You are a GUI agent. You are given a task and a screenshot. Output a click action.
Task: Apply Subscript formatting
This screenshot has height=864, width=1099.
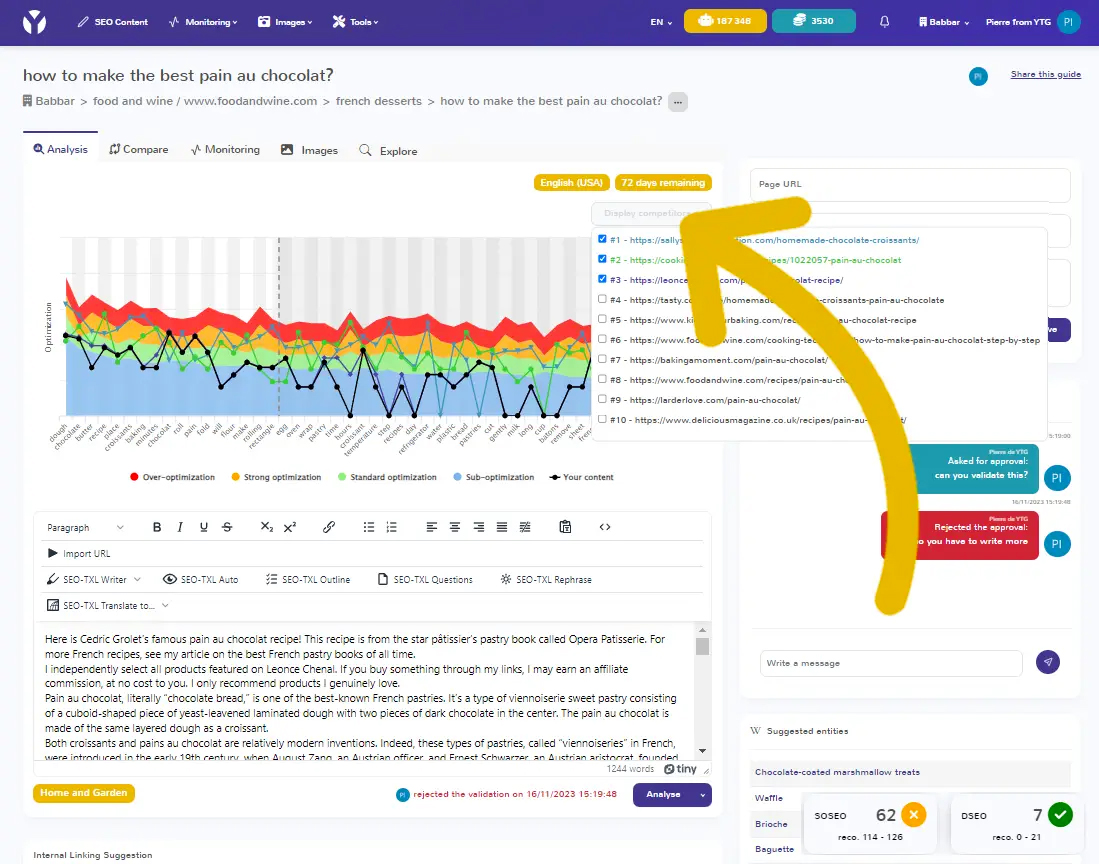pyautogui.click(x=267, y=527)
